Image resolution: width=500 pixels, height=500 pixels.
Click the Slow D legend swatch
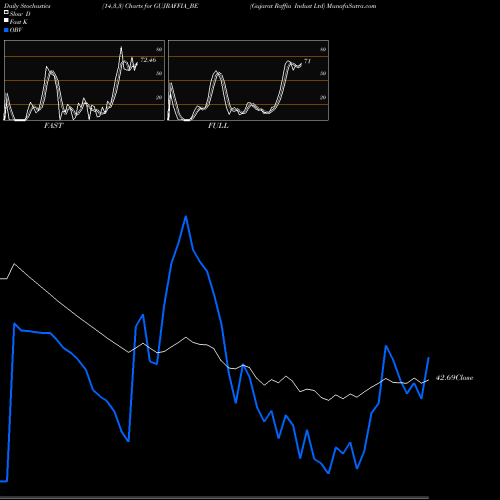[6, 12]
